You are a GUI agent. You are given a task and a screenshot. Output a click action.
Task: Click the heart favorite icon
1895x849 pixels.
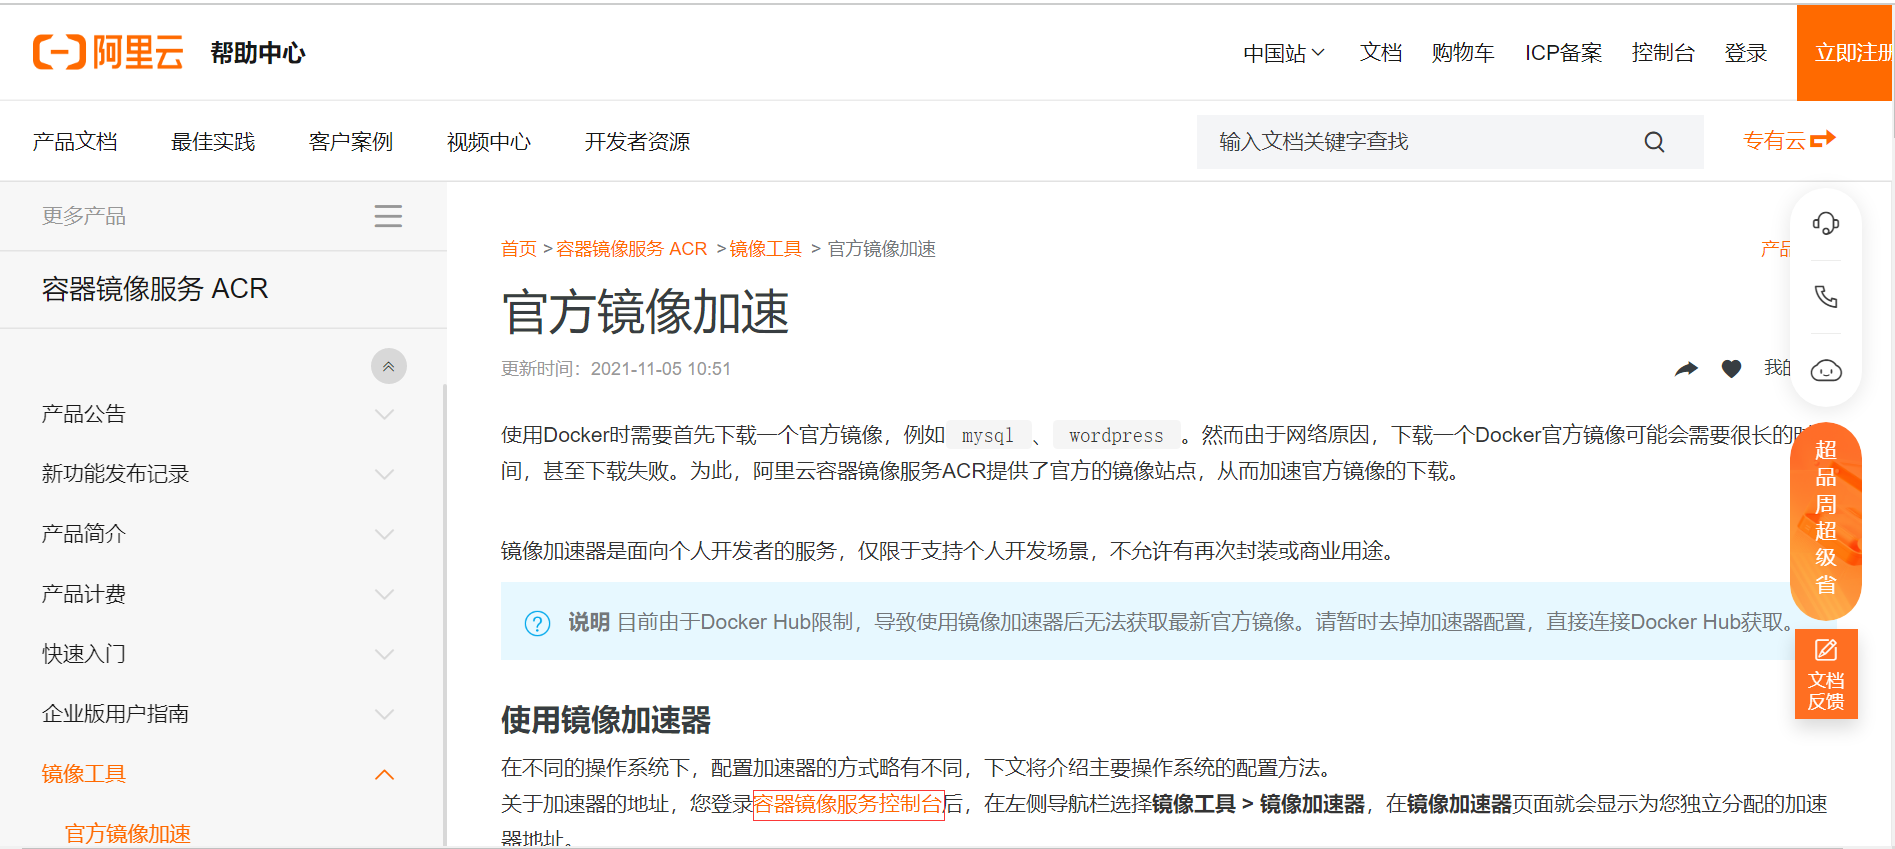(1731, 369)
